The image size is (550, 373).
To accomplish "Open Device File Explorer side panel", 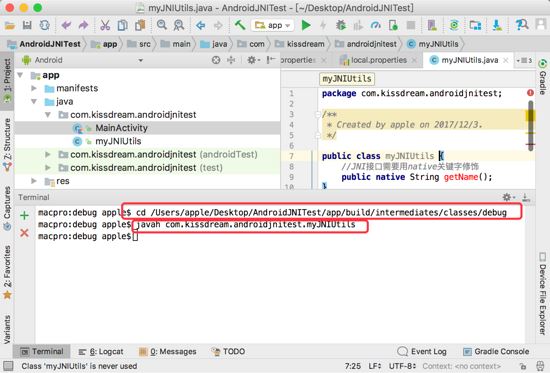I will 543,293.
